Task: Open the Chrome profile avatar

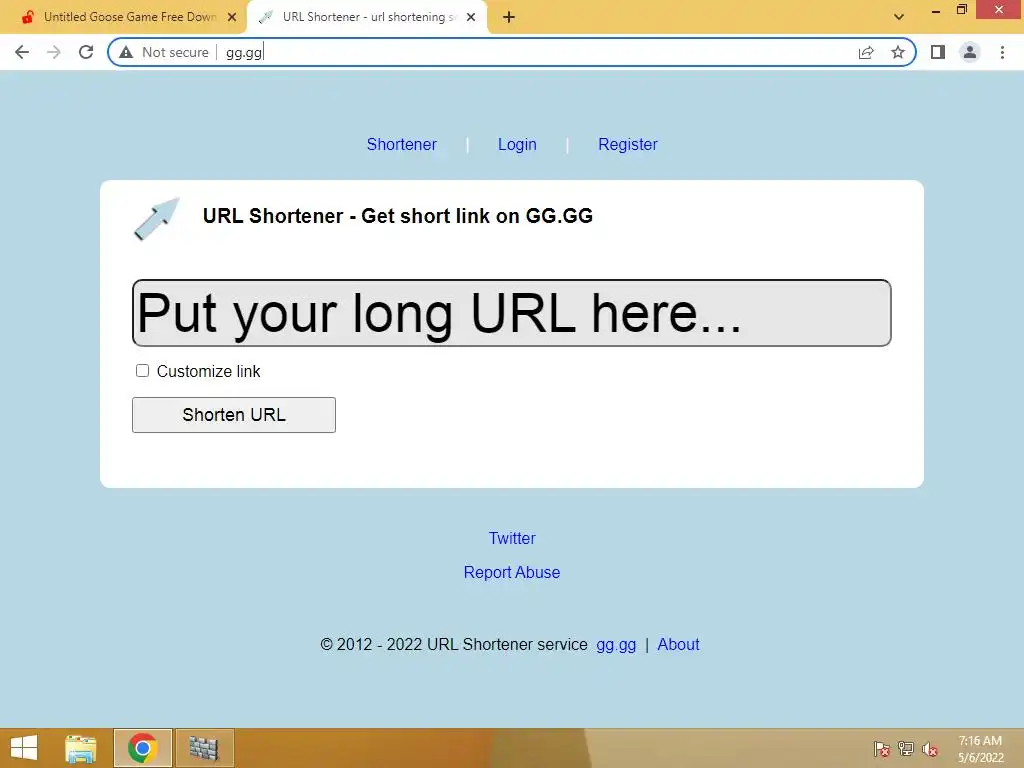Action: pyautogui.click(x=970, y=52)
